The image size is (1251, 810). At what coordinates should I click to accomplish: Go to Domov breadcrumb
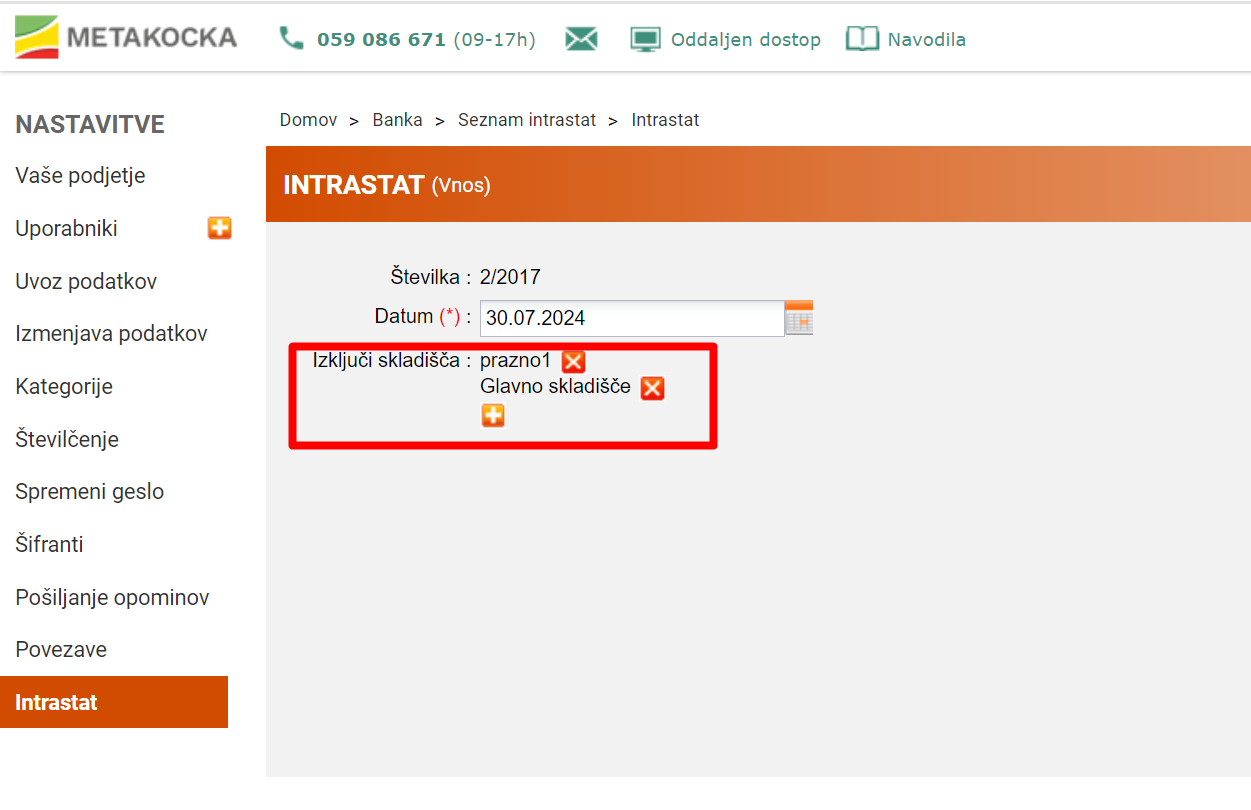point(308,120)
